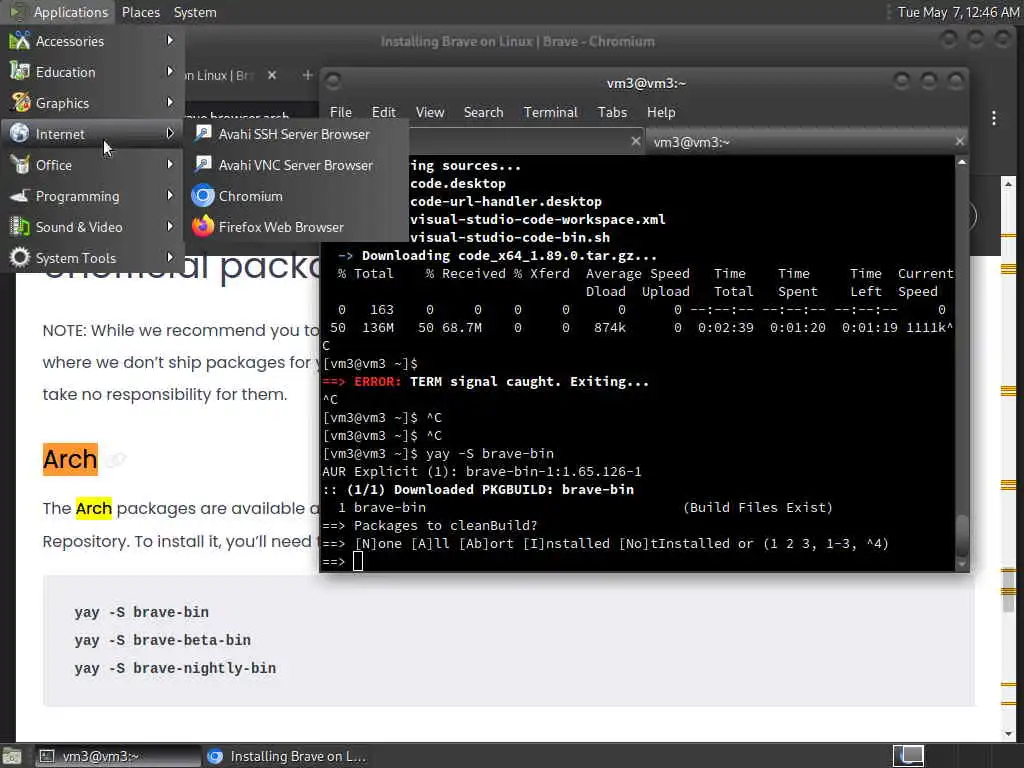Expand Internet submenu arrow
The width and height of the screenshot is (1024, 768).
pyautogui.click(x=170, y=133)
